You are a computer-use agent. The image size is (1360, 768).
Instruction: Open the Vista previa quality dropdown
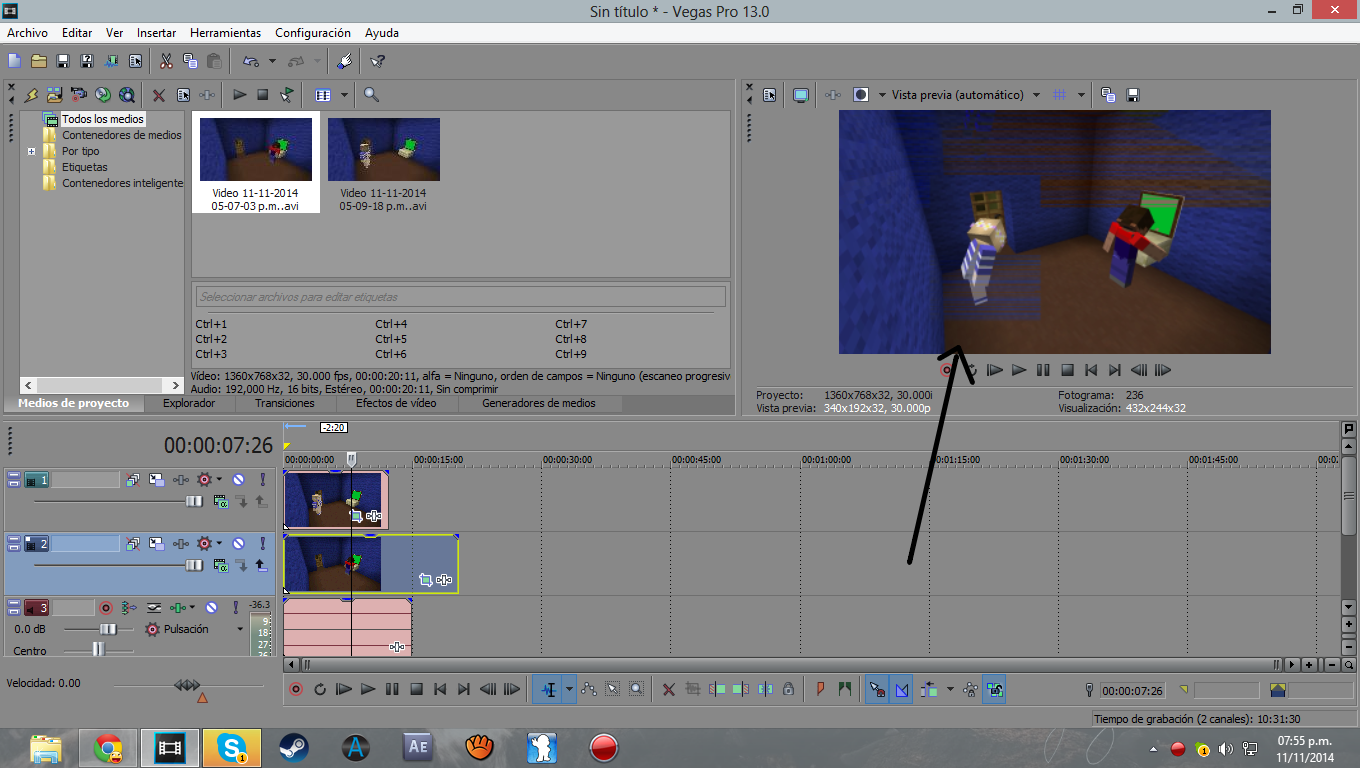1036,95
